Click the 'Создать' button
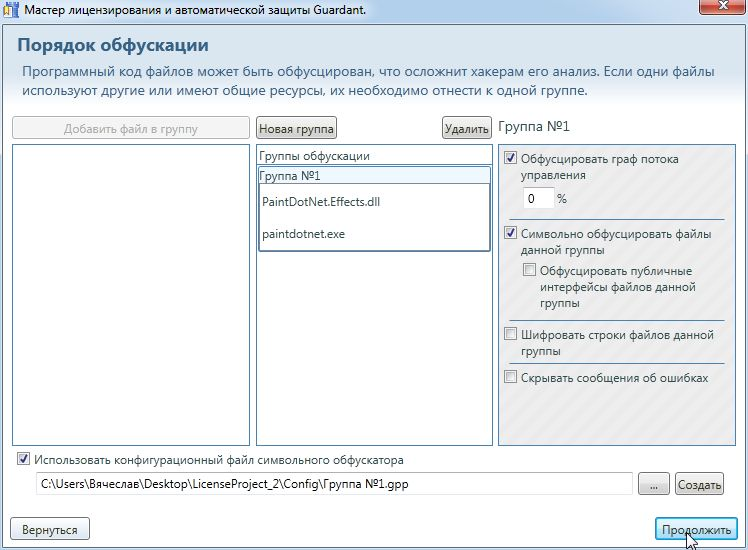Image resolution: width=748 pixels, height=550 pixels. click(x=699, y=484)
